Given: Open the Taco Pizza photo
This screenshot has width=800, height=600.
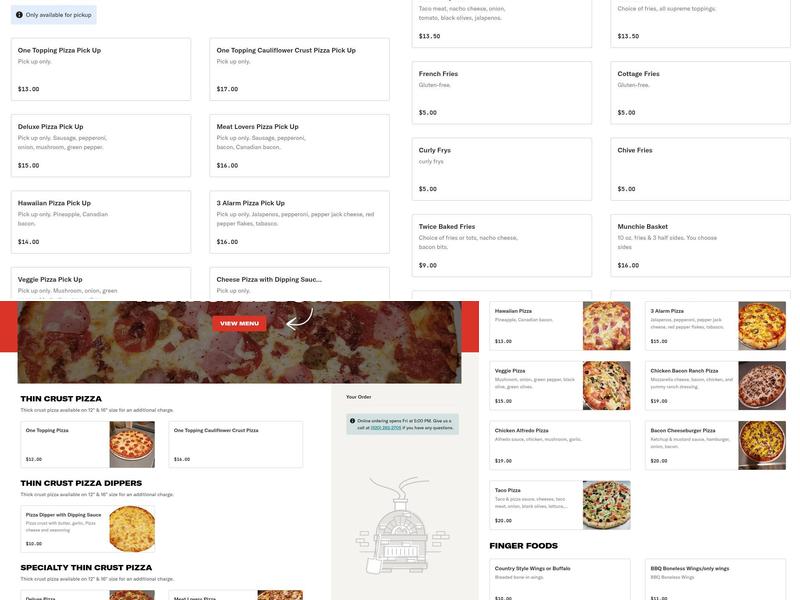Looking at the screenshot, I should pyautogui.click(x=607, y=505).
